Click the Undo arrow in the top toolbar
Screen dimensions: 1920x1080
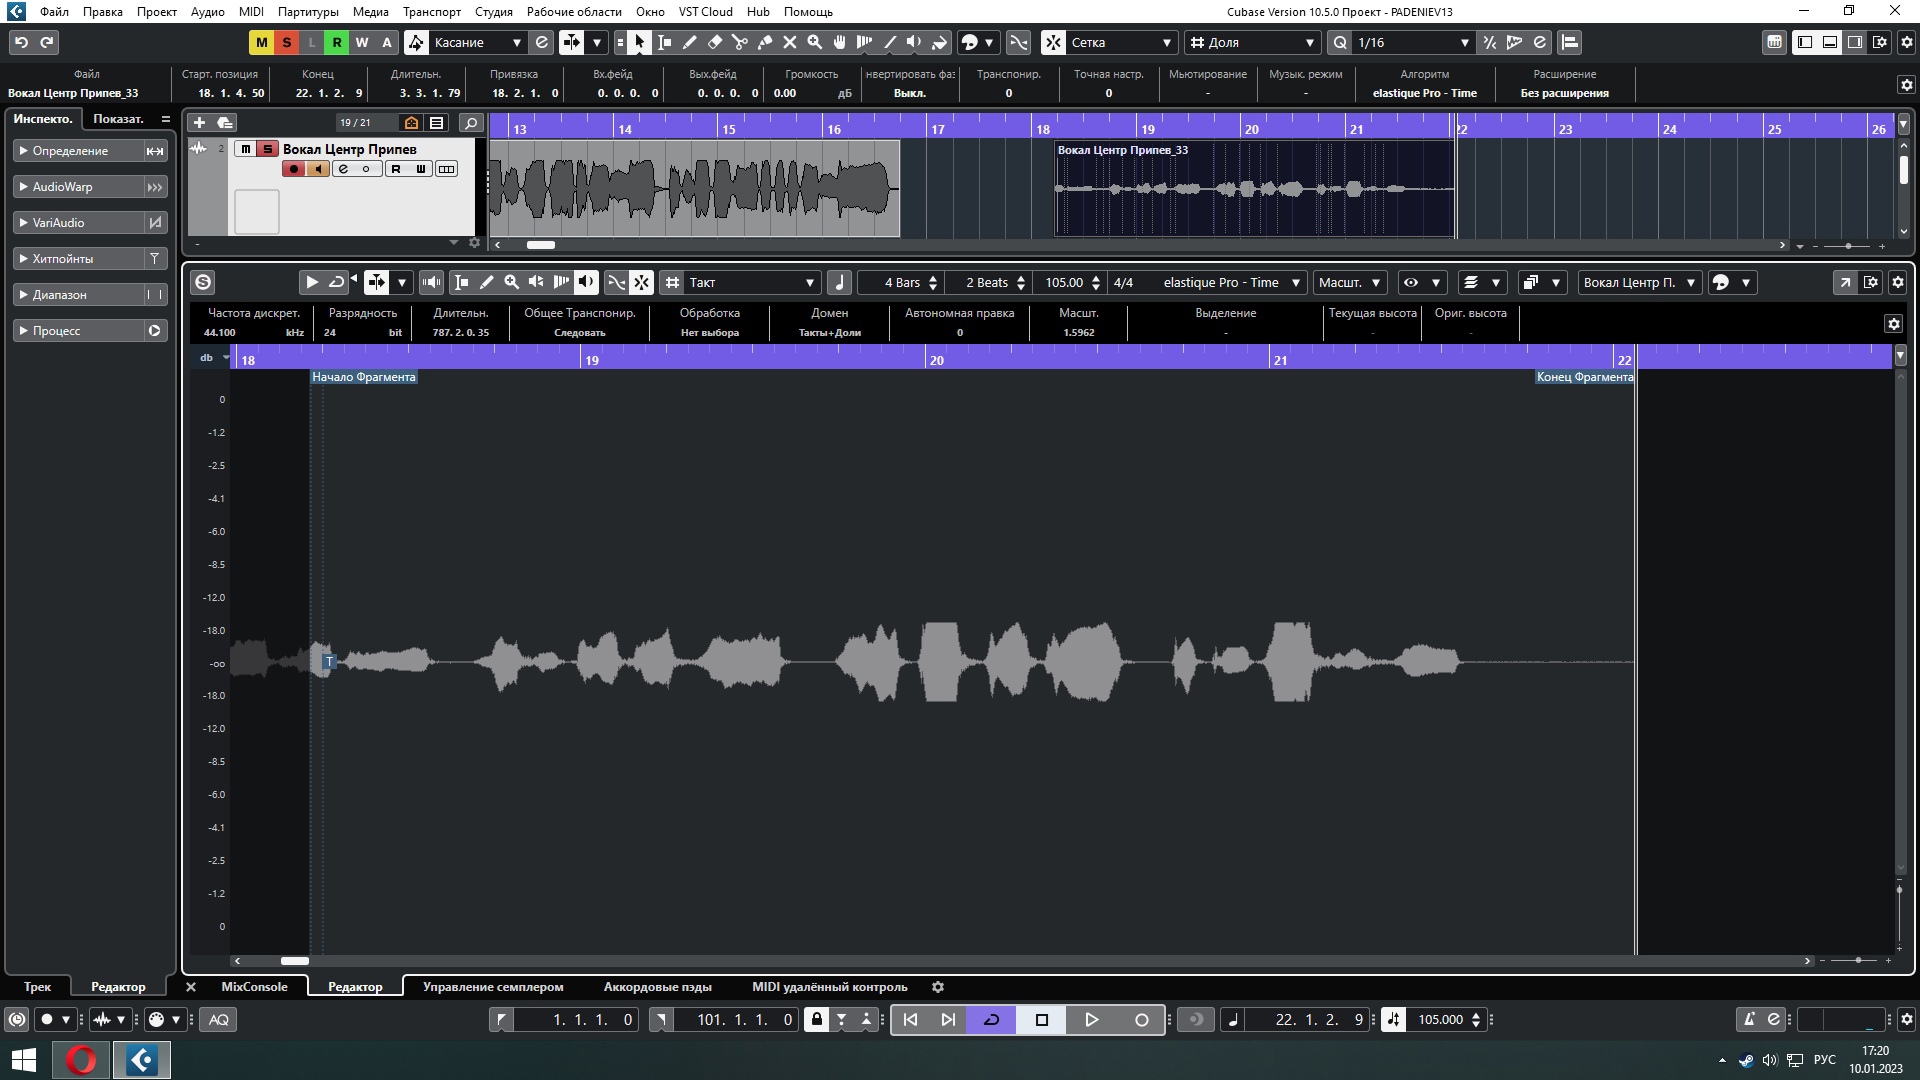point(21,42)
